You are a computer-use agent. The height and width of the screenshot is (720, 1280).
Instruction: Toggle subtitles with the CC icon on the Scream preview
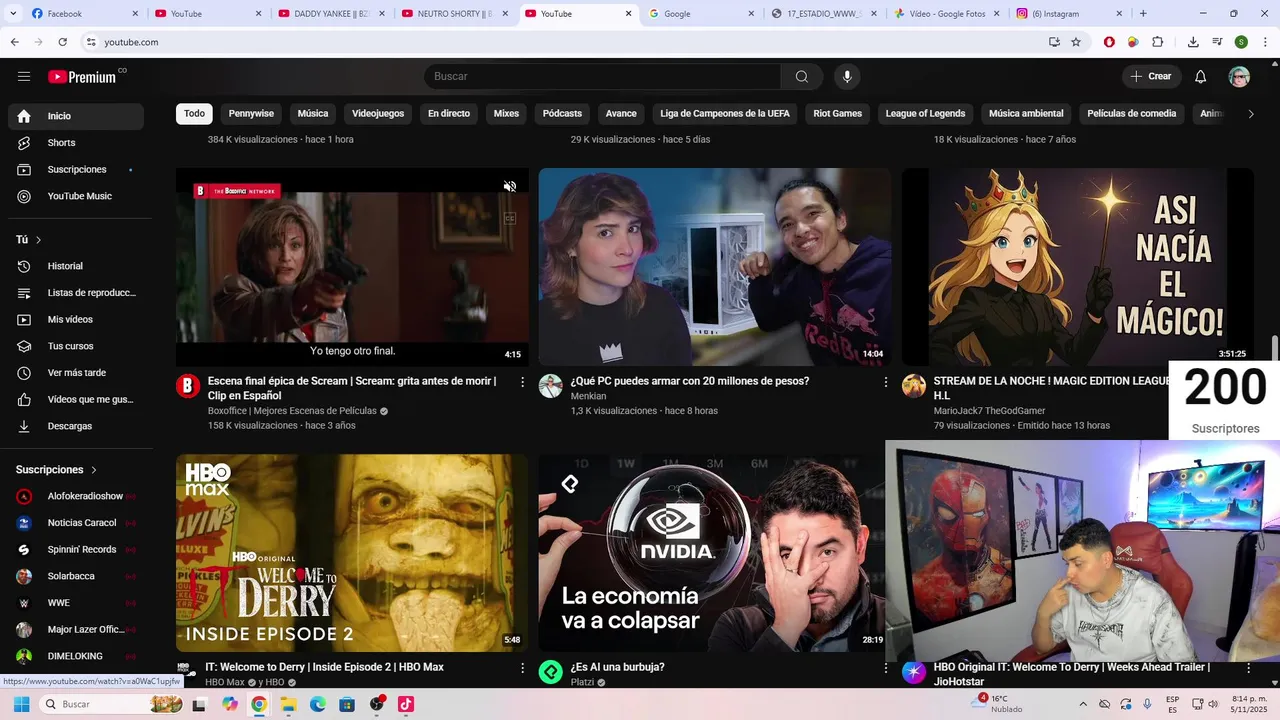pyautogui.click(x=510, y=218)
